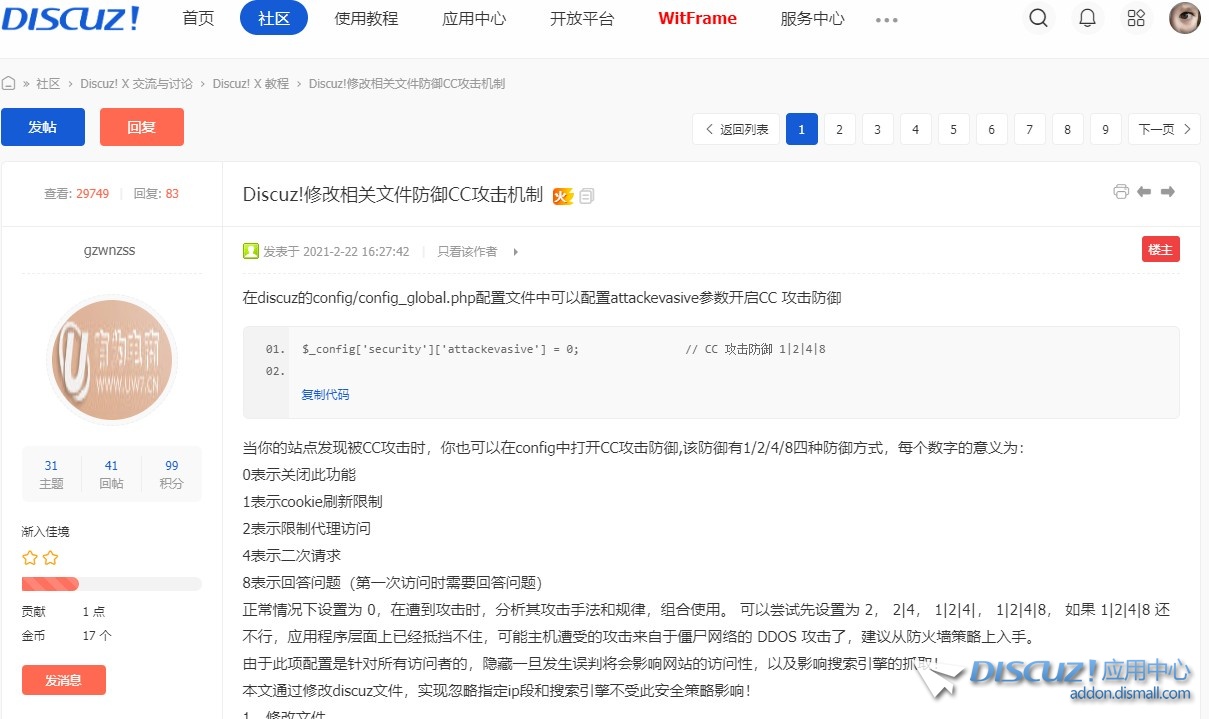Expand the ••• more navigation menu
Screen dimensions: 1209x719
886,19
